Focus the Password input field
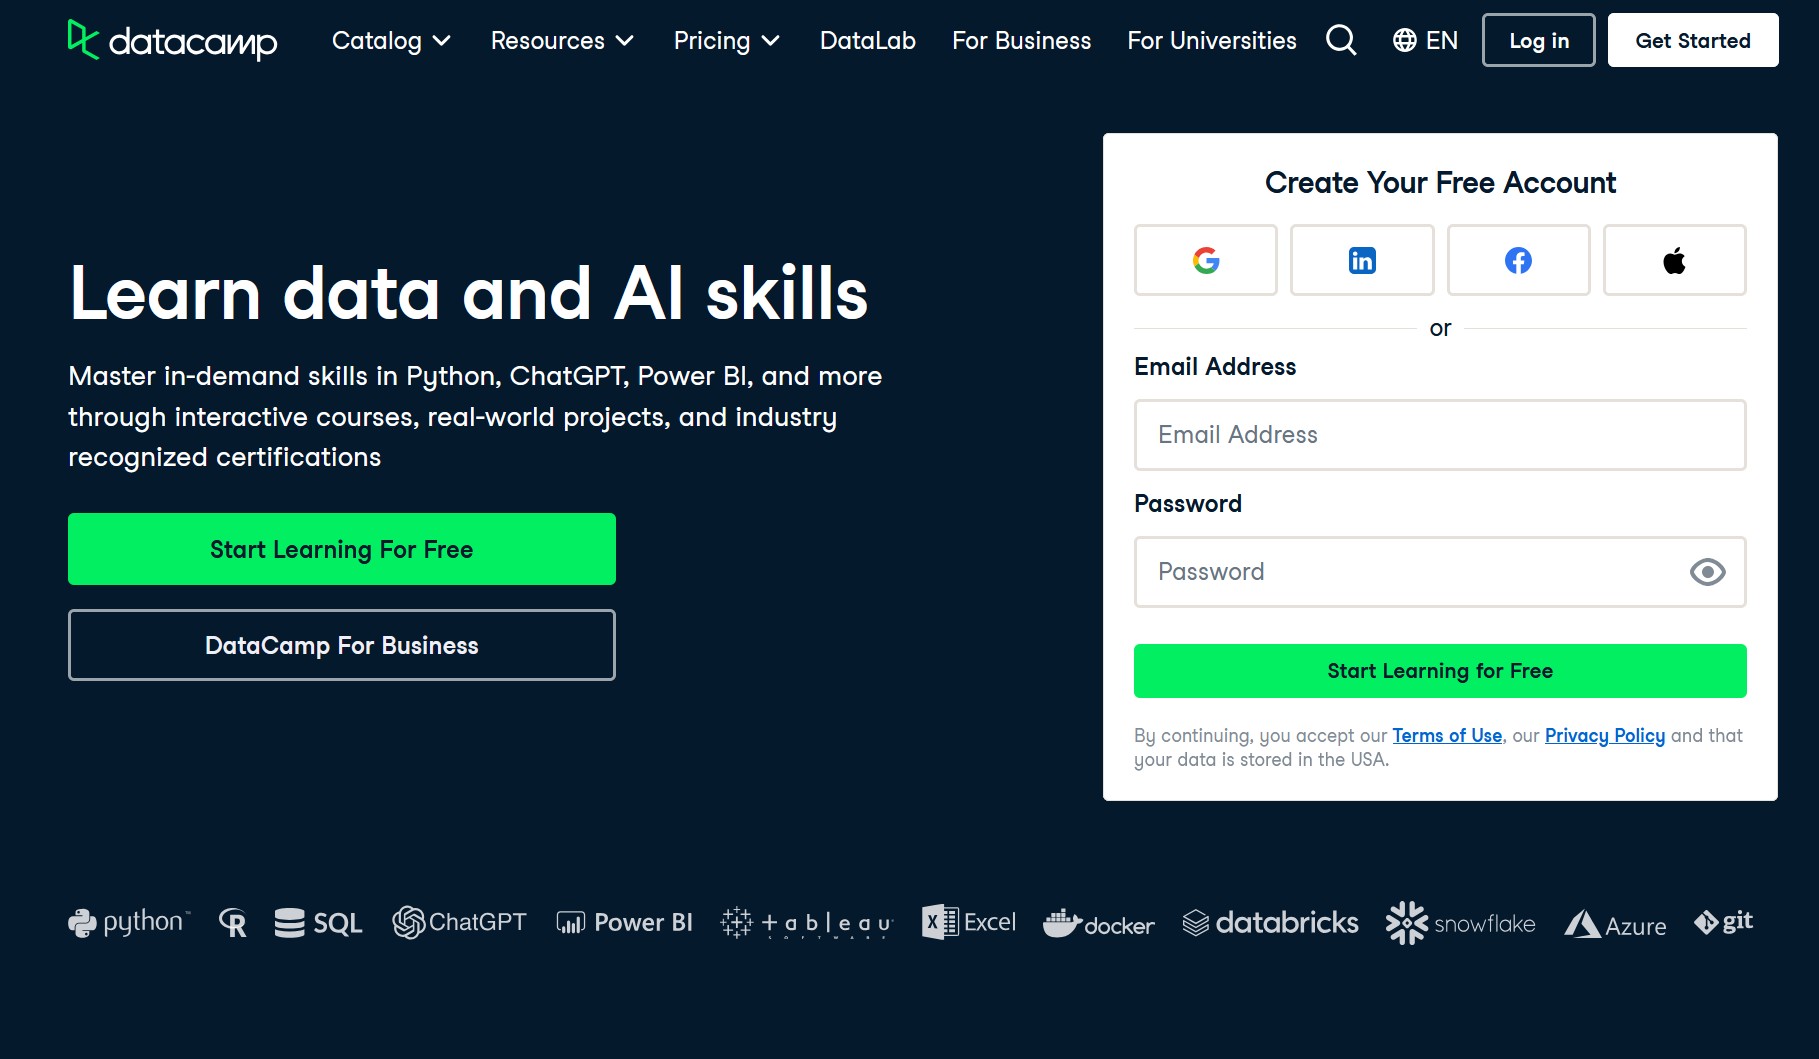1819x1059 pixels. click(1440, 572)
